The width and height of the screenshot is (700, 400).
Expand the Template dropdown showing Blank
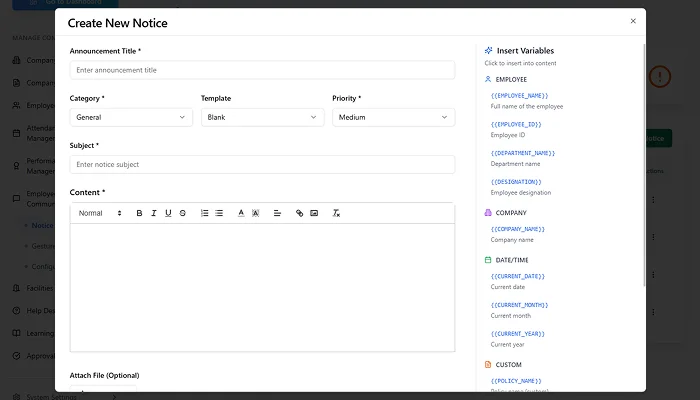(262, 117)
